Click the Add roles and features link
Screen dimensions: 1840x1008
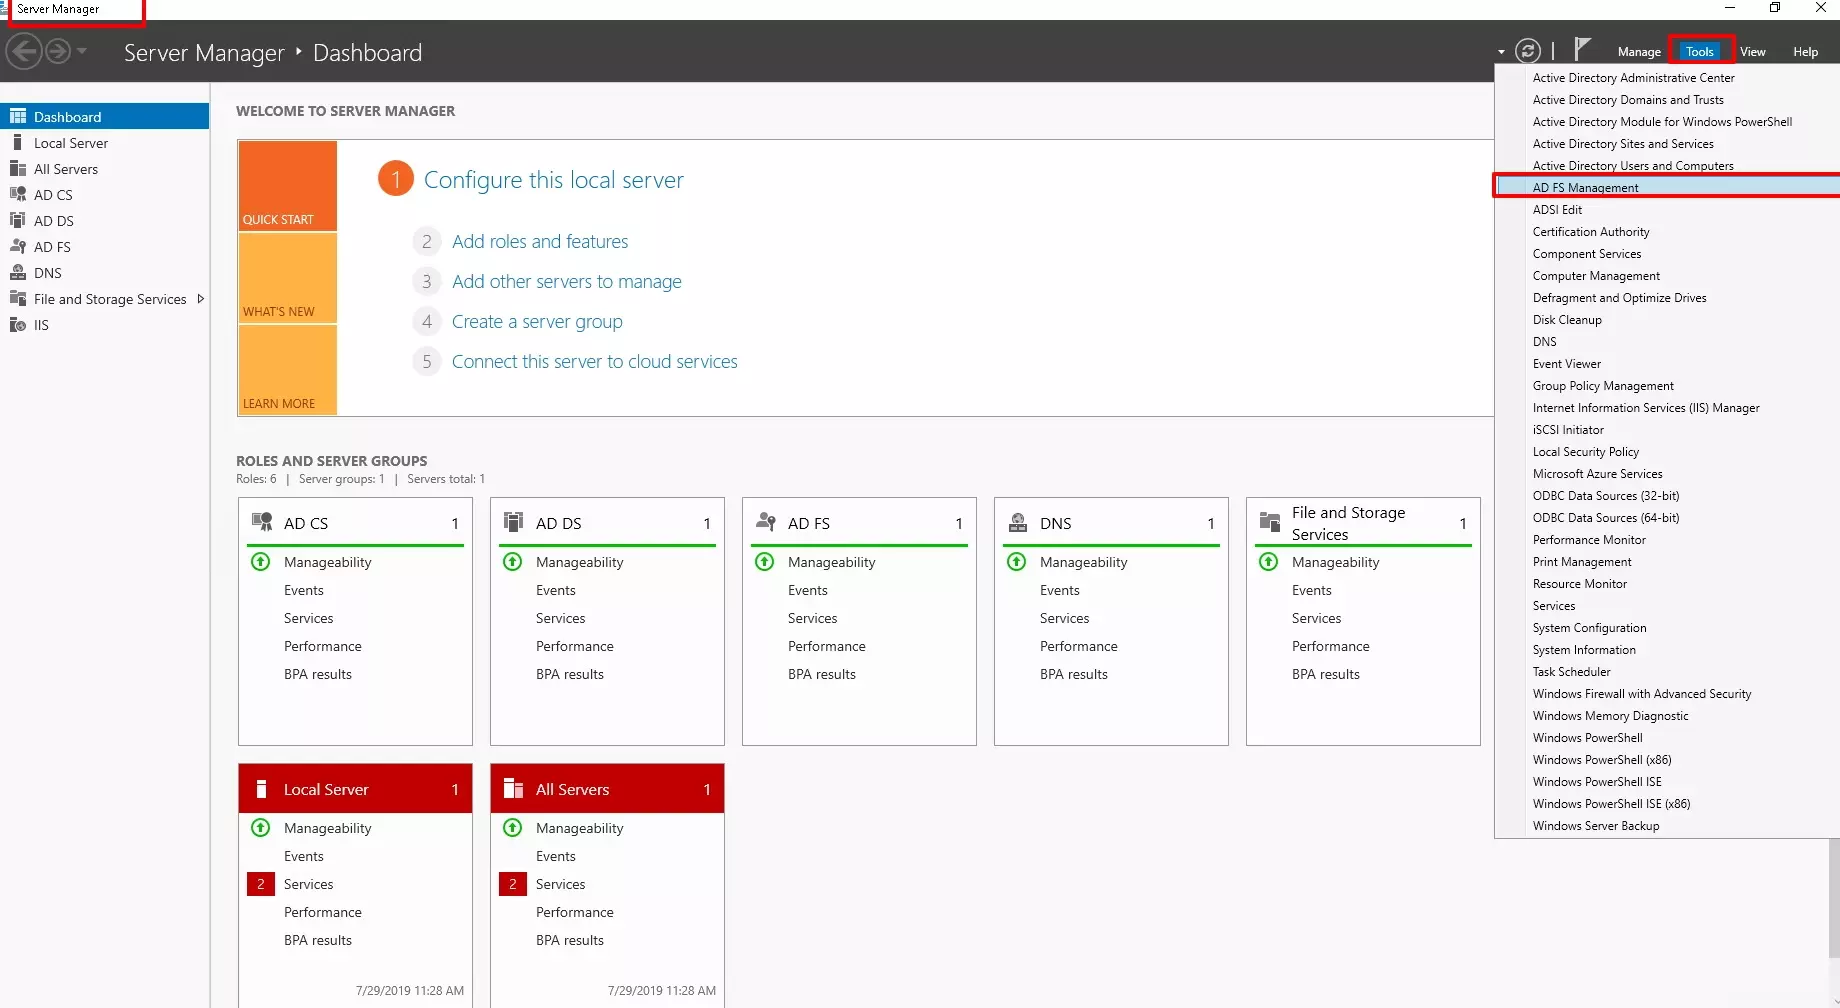pyautogui.click(x=540, y=241)
